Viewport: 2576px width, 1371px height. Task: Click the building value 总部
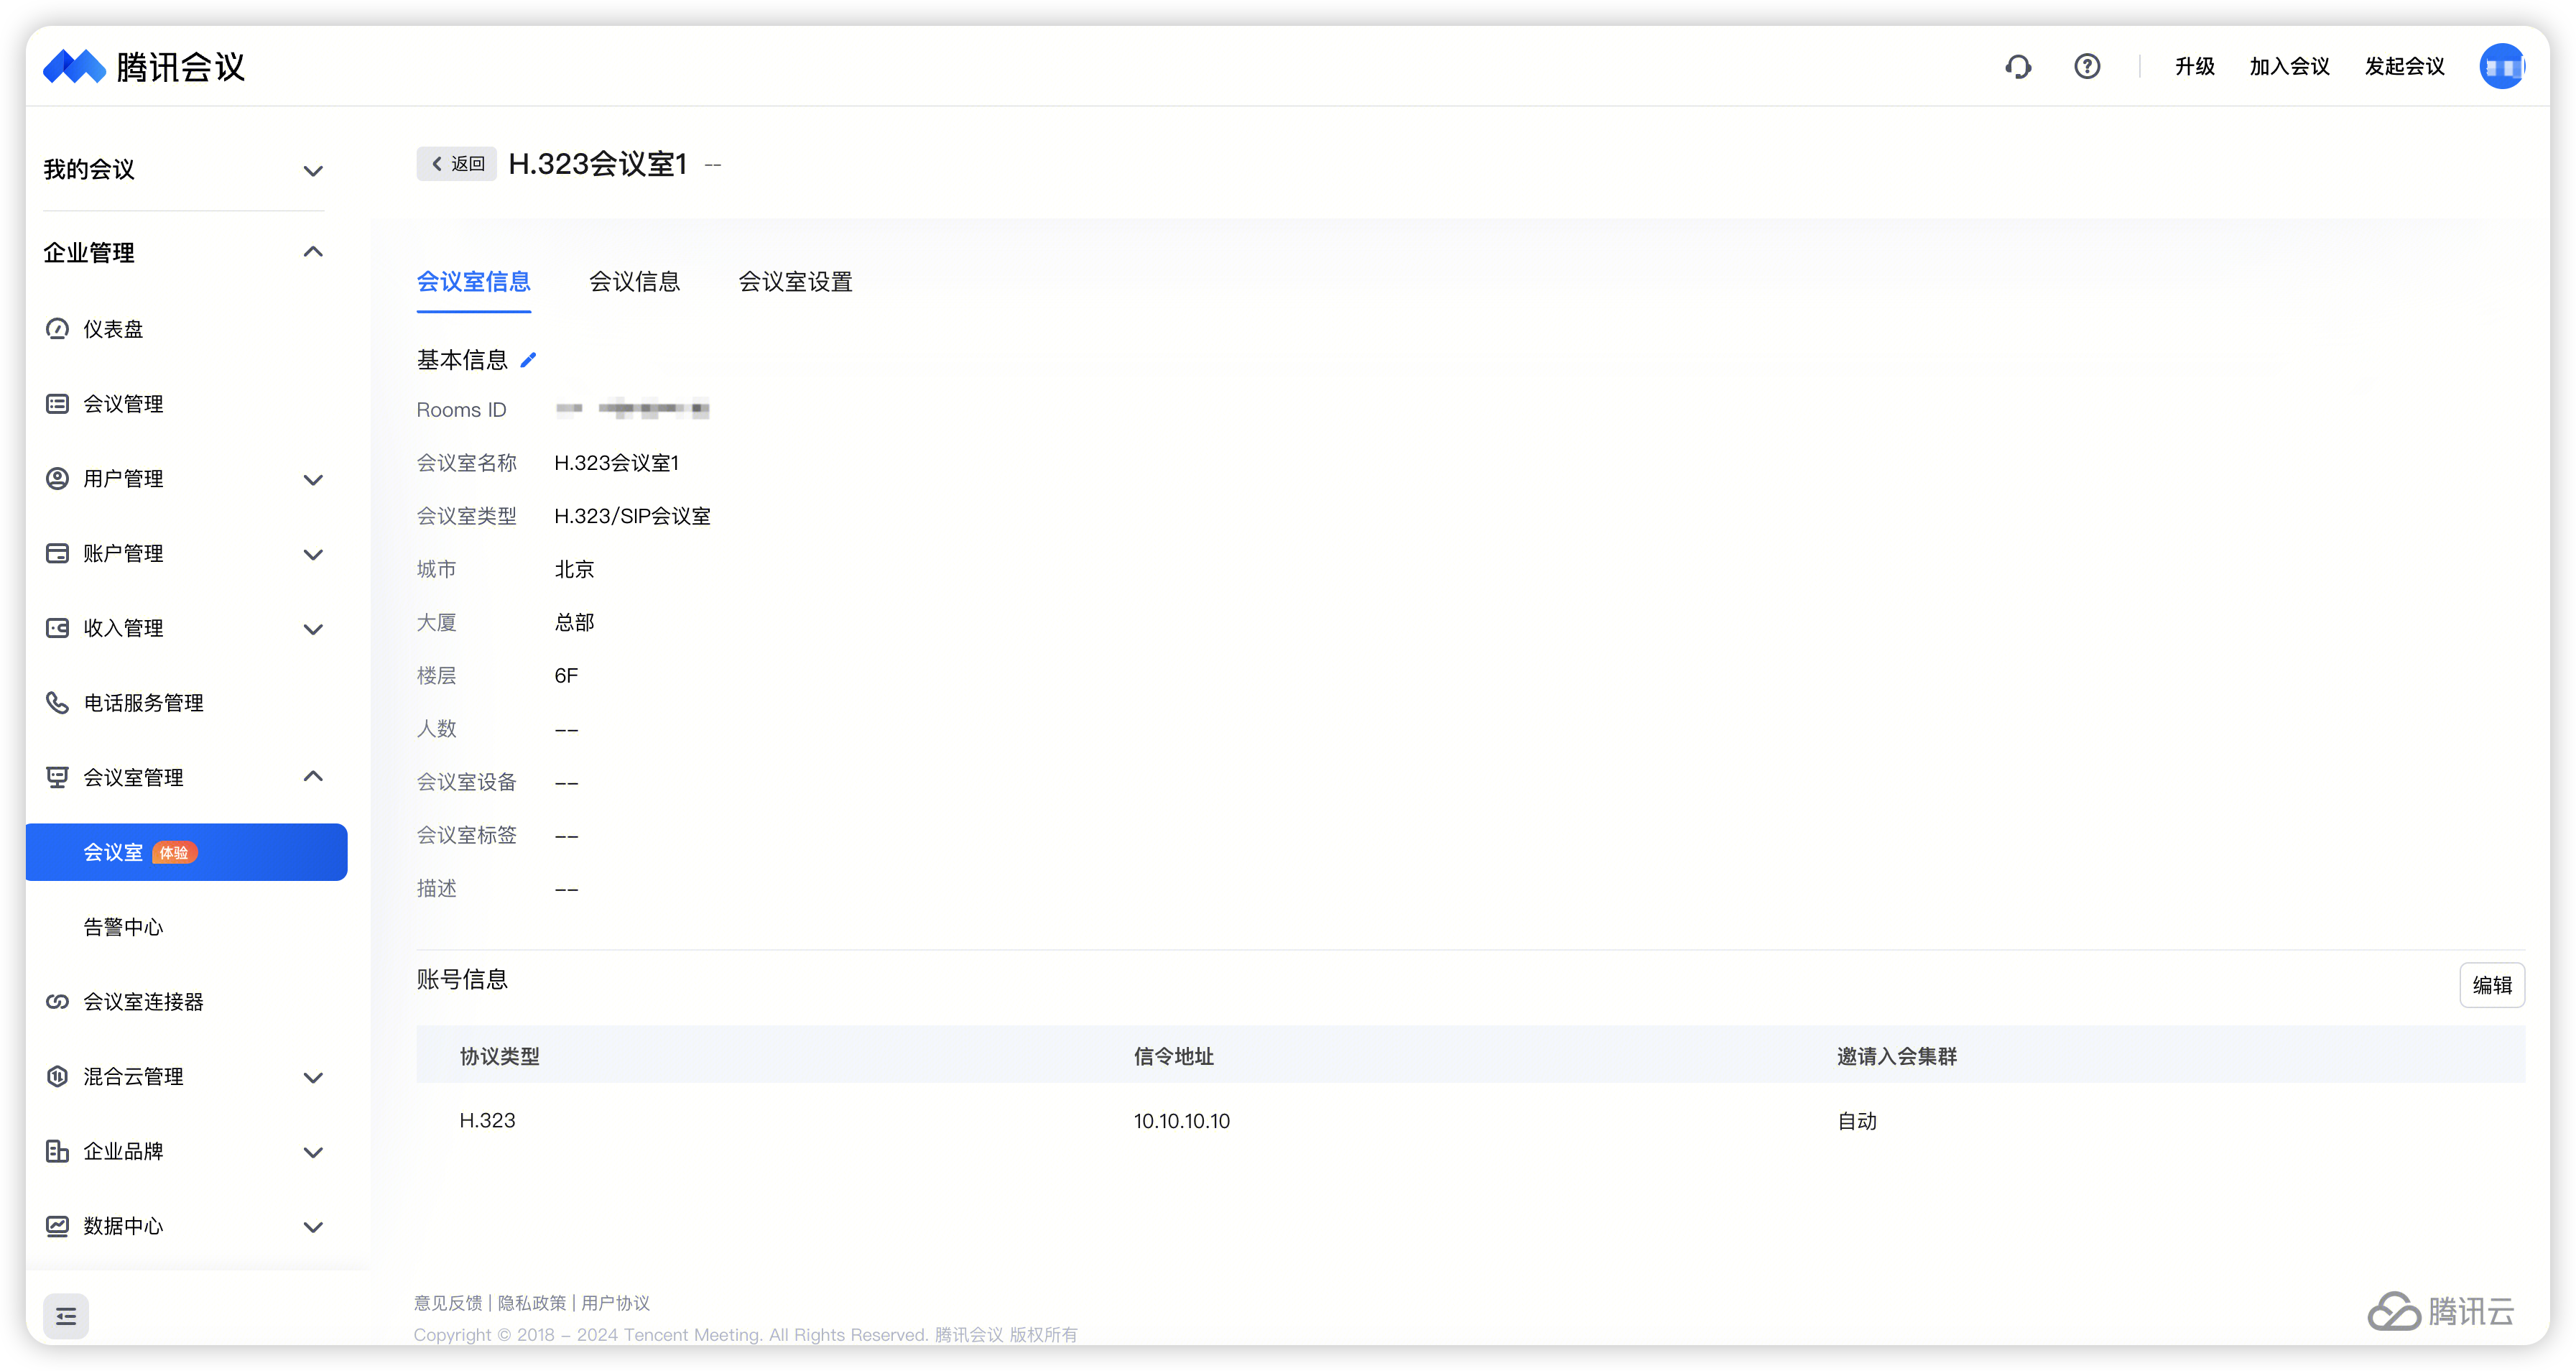pos(574,623)
